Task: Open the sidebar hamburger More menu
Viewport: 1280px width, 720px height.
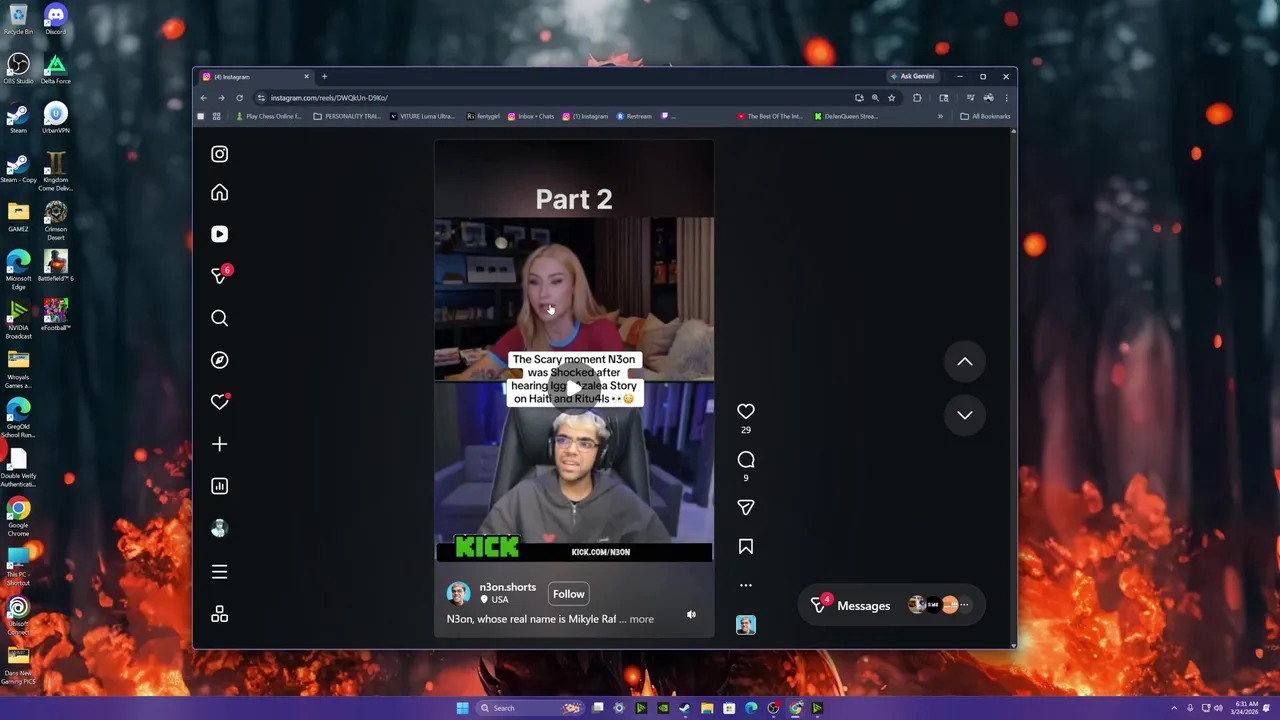Action: coord(219,572)
